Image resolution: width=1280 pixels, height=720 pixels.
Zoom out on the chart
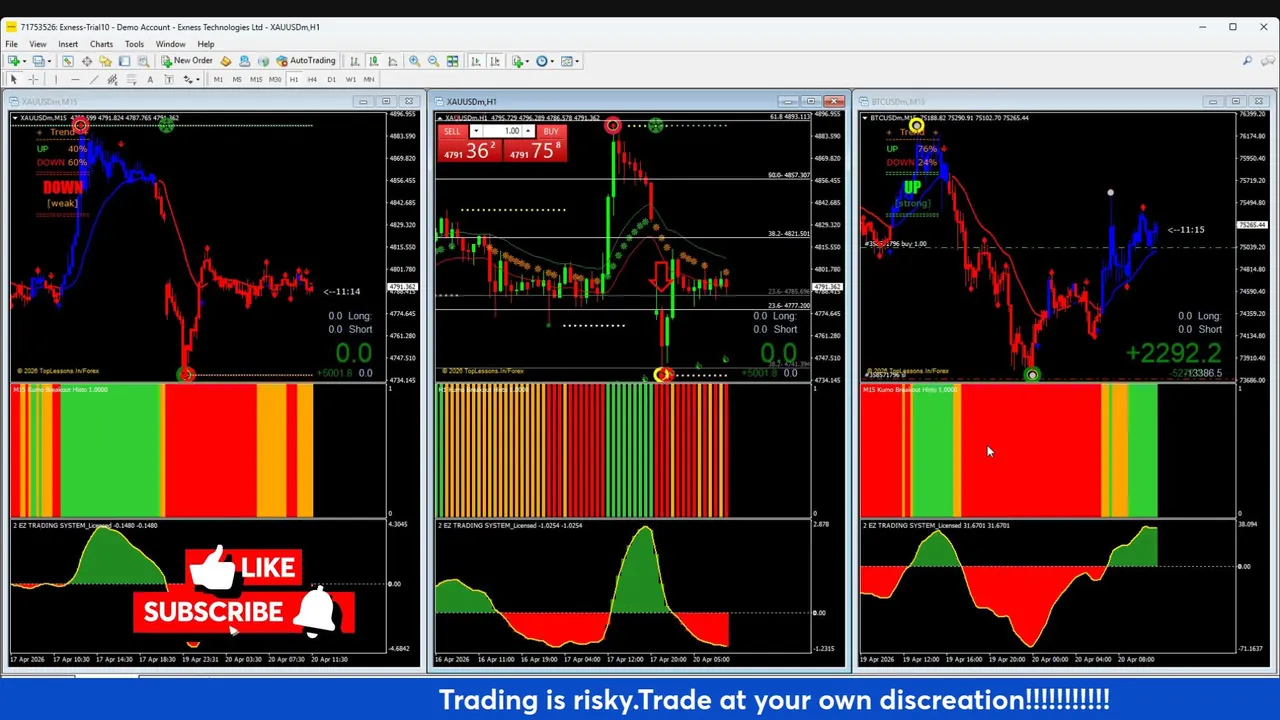(433, 61)
